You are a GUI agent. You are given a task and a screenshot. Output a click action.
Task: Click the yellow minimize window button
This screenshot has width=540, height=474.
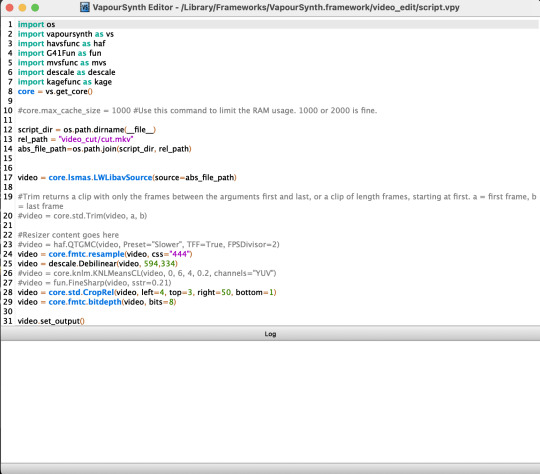click(22, 7)
